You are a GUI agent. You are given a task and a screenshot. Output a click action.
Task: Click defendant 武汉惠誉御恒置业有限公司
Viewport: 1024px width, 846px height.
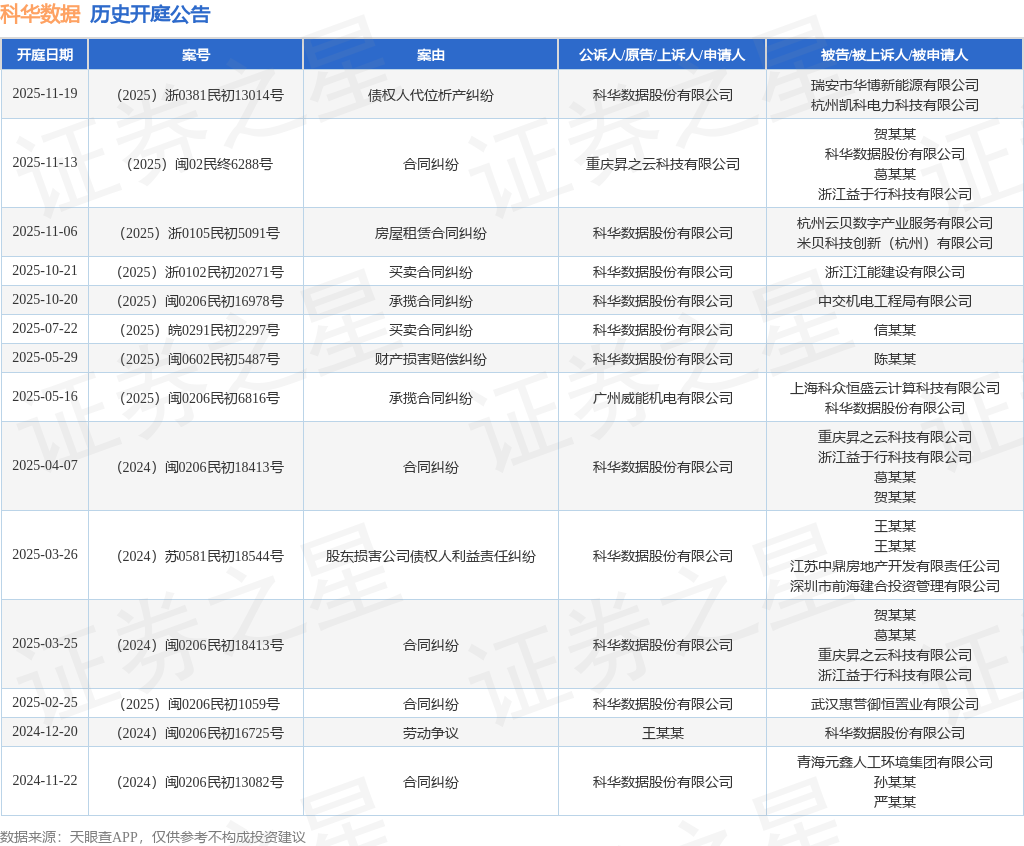coord(895,704)
